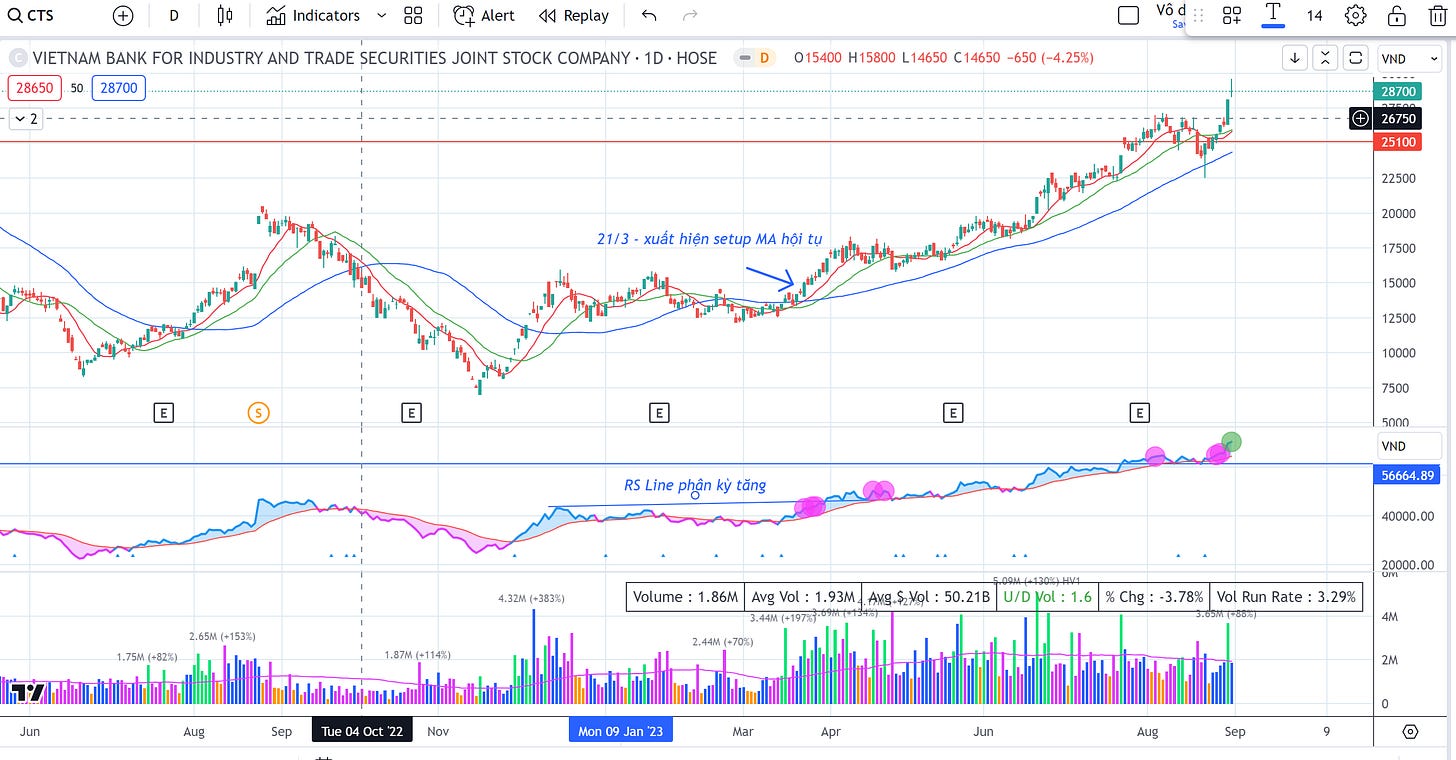Click the first earnings E marker near June
This screenshot has width=1456, height=760.
[163, 411]
